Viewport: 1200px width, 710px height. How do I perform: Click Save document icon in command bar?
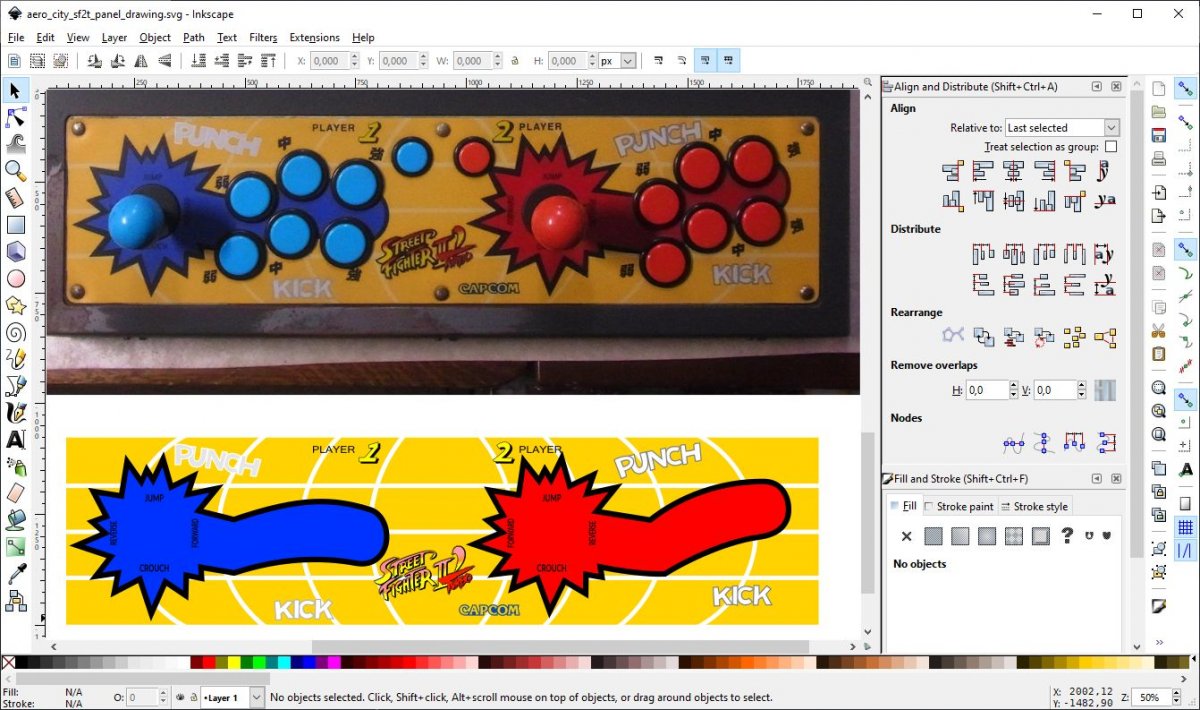1159,135
